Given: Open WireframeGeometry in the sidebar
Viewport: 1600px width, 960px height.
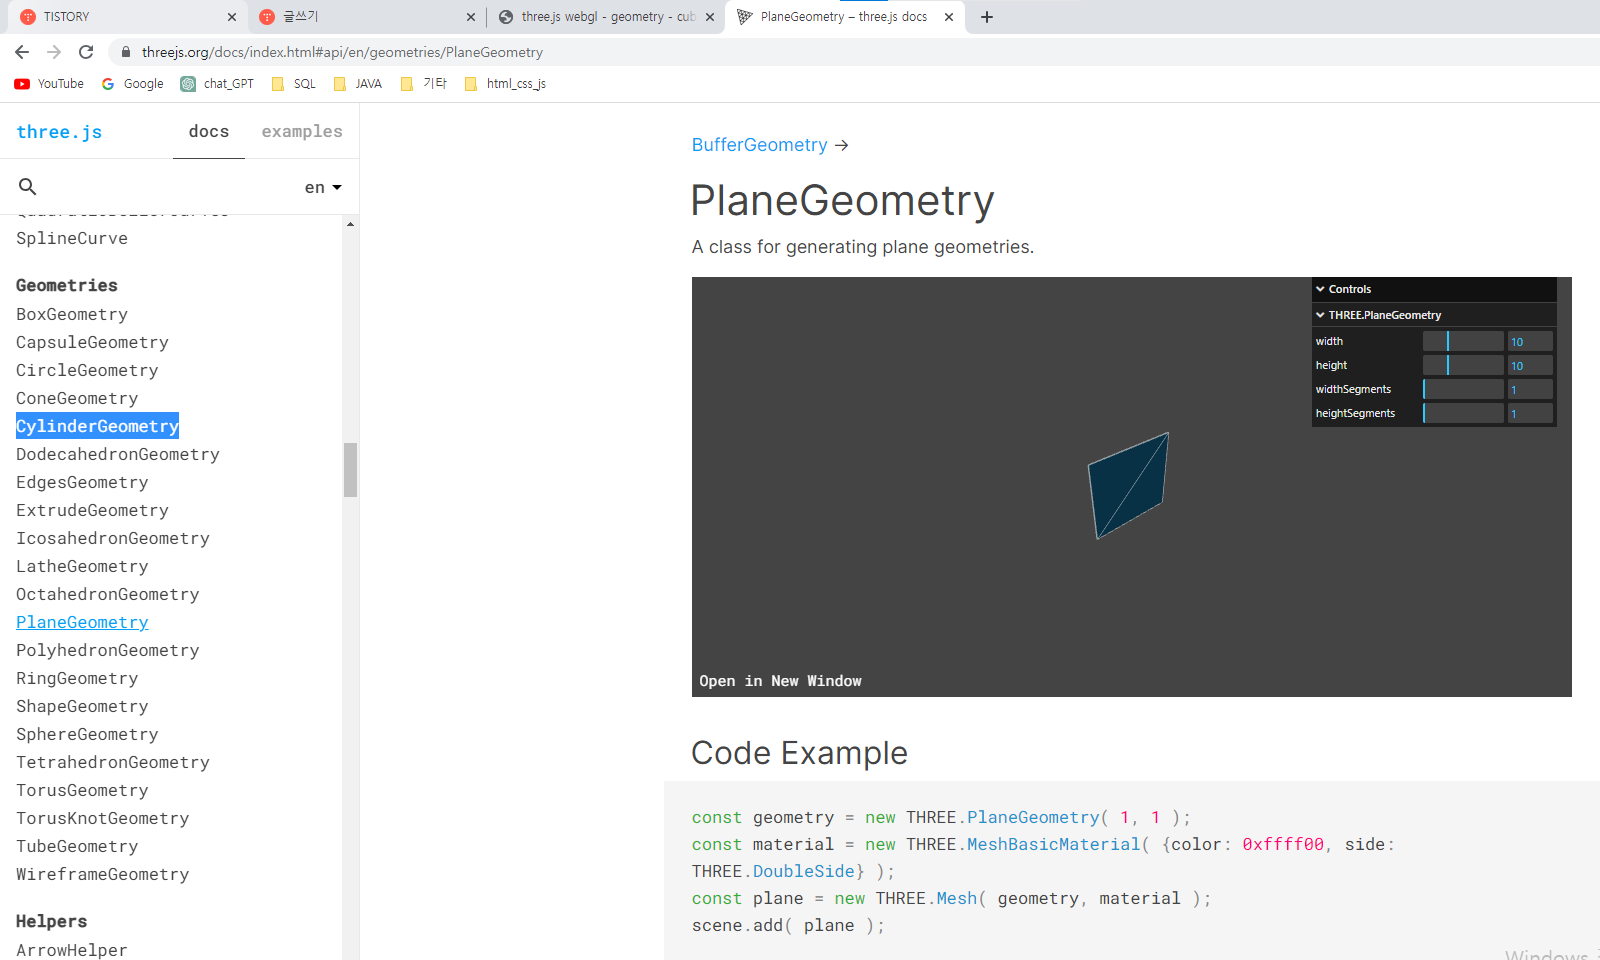Looking at the screenshot, I should (102, 874).
